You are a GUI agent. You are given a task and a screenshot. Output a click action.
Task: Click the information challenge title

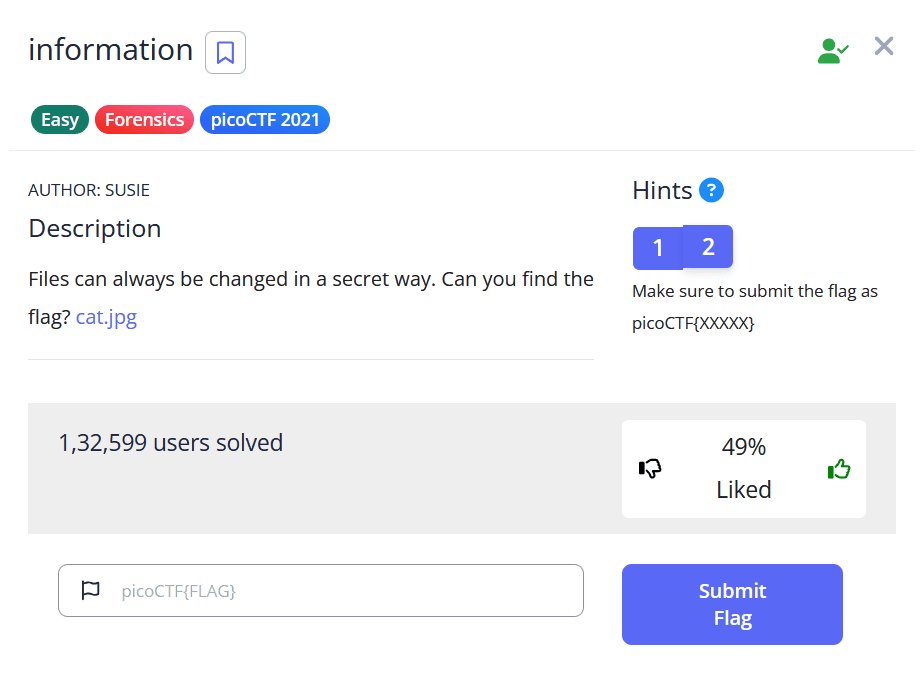[x=110, y=50]
